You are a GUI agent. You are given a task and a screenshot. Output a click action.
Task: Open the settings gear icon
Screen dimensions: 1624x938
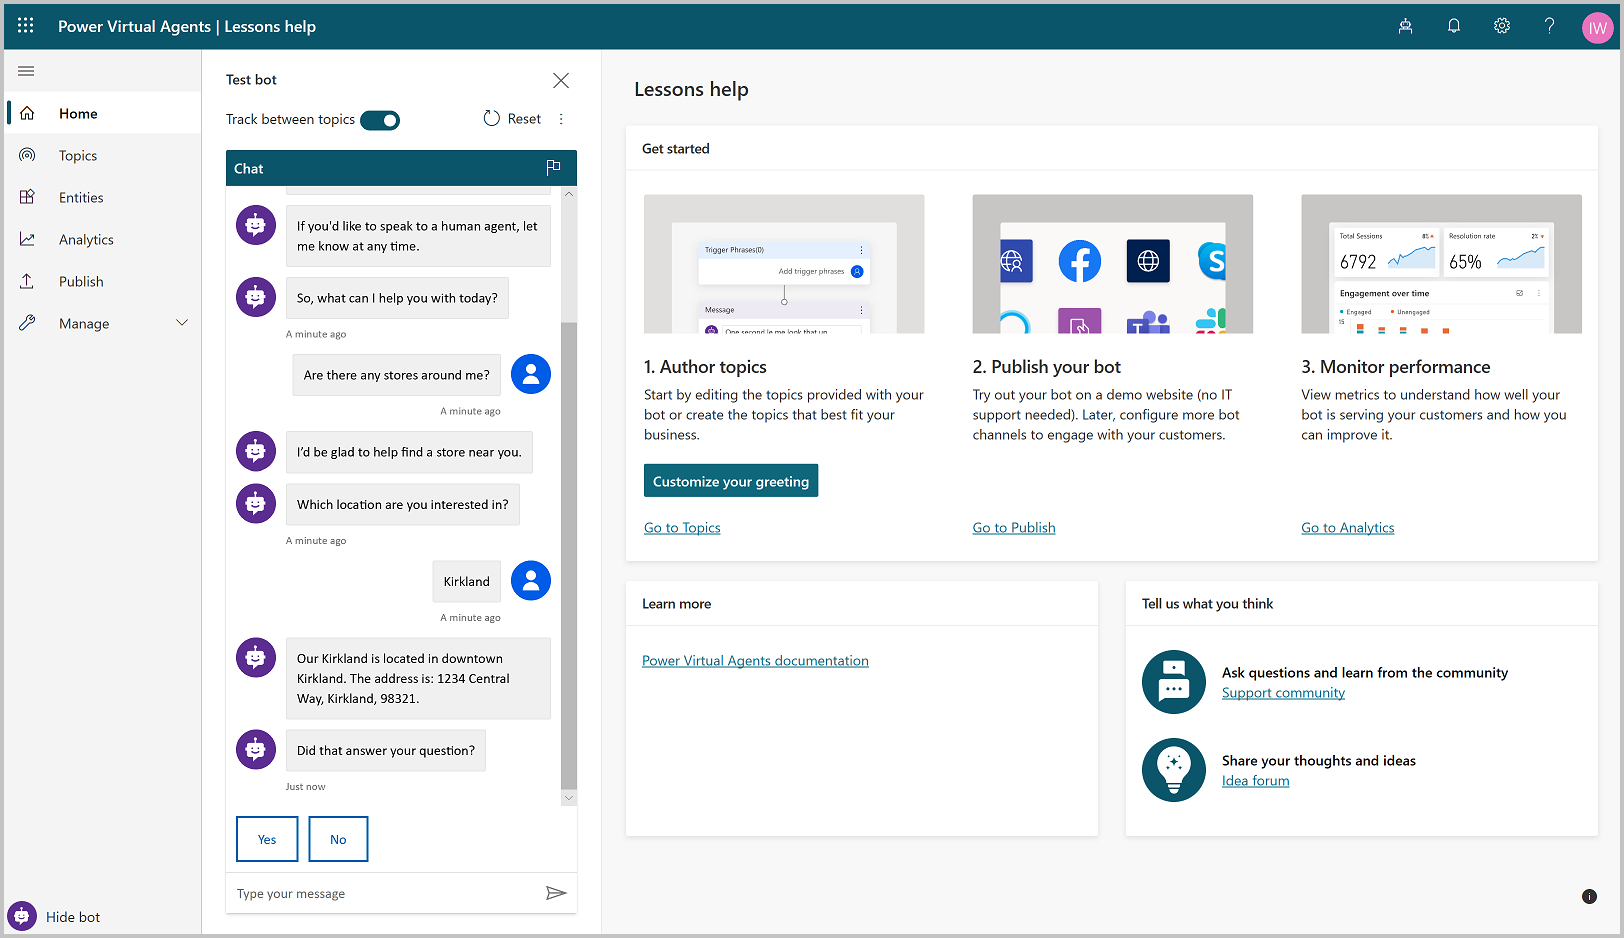coord(1501,26)
